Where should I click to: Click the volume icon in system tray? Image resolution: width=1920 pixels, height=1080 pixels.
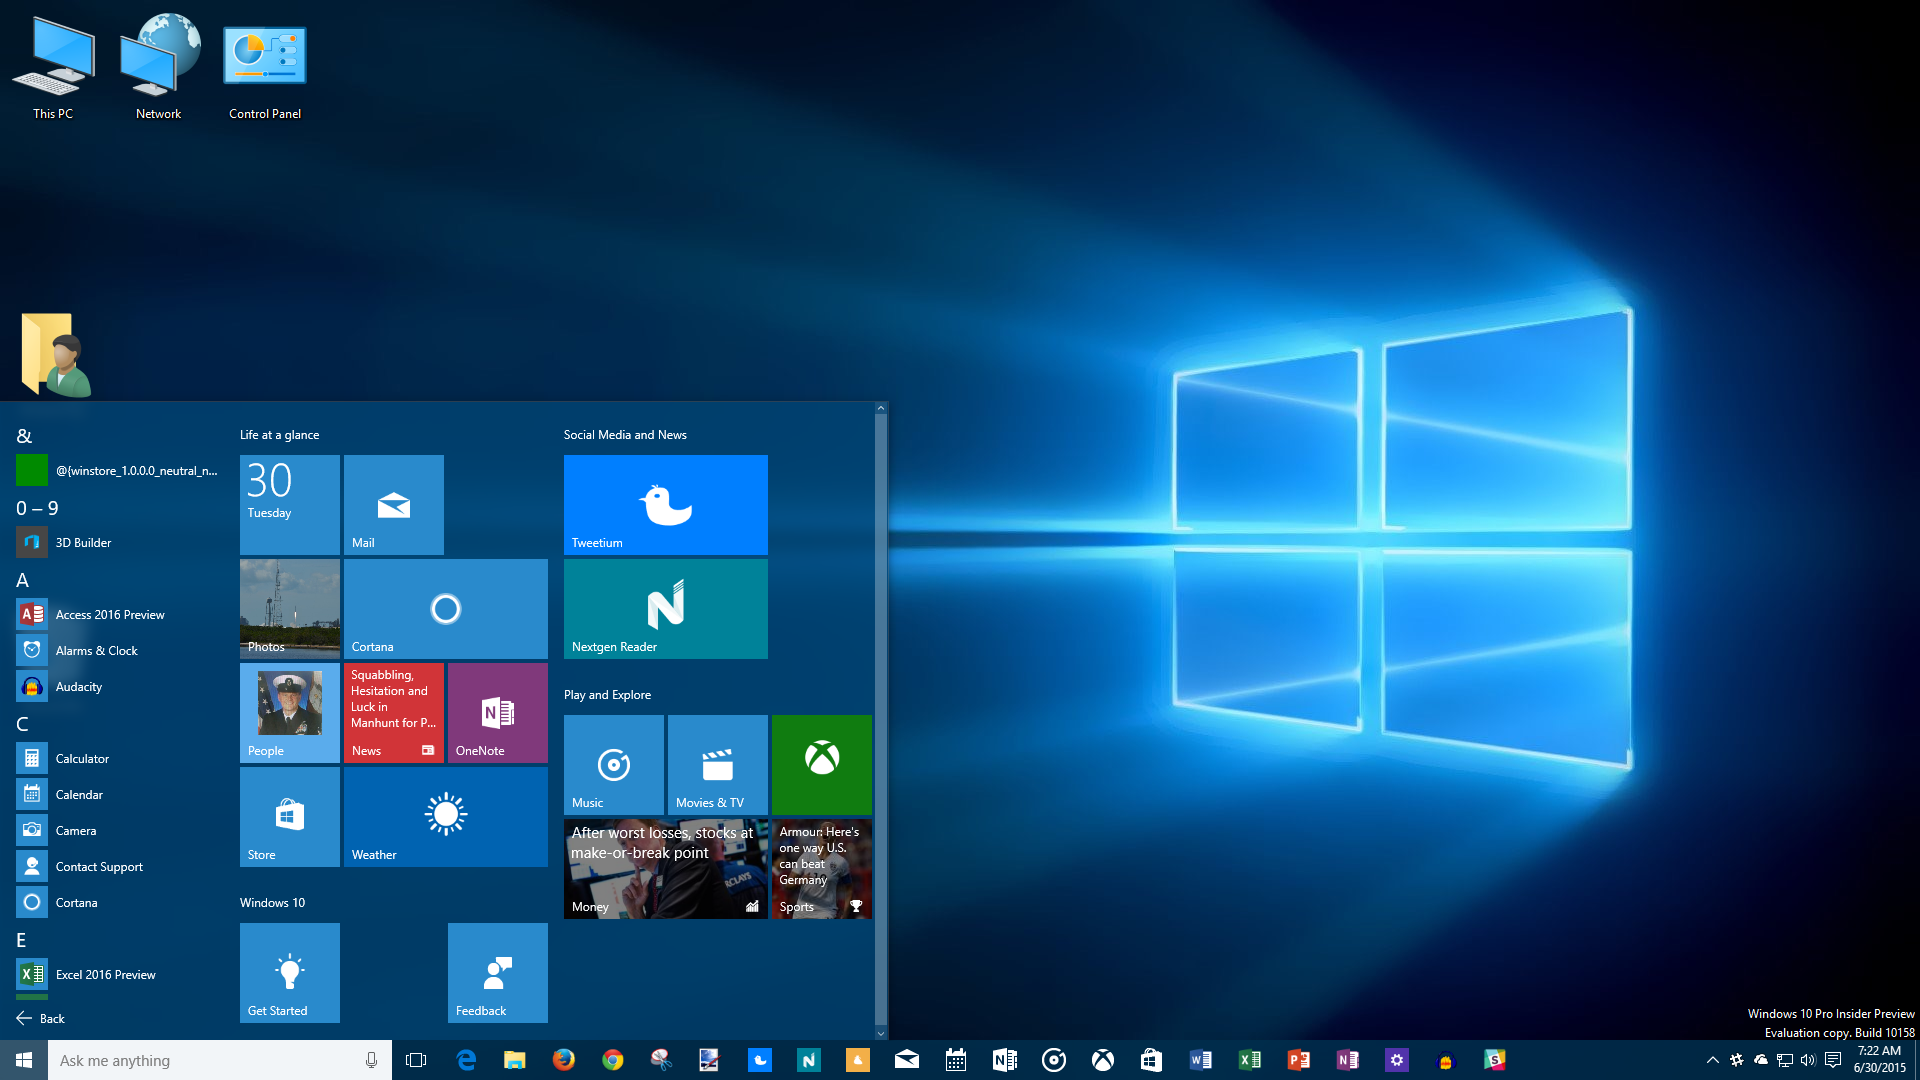[1808, 1060]
